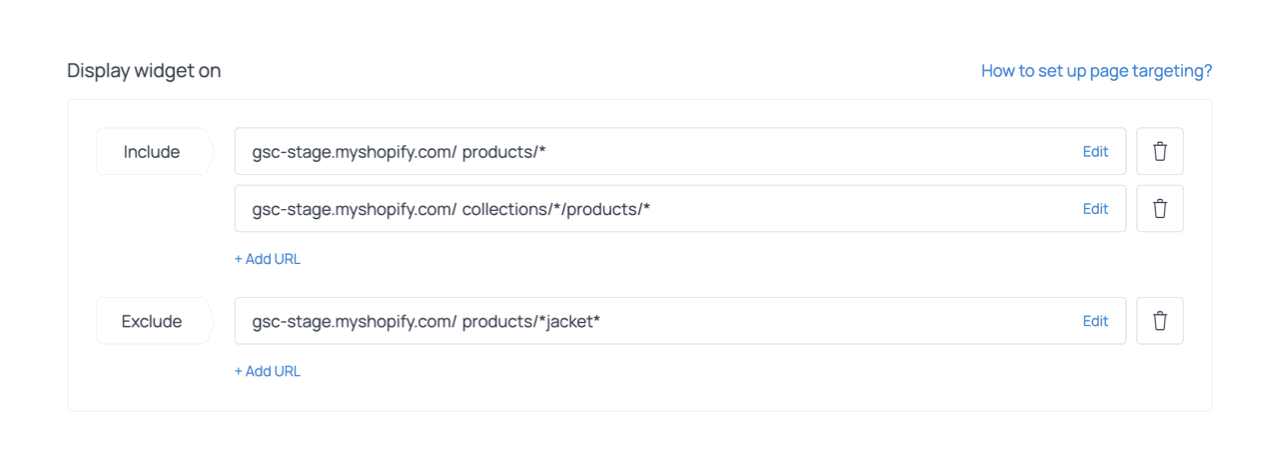Edit the products/*jacket* exclude rule
The height and width of the screenshot is (475, 1280).
pos(1095,321)
